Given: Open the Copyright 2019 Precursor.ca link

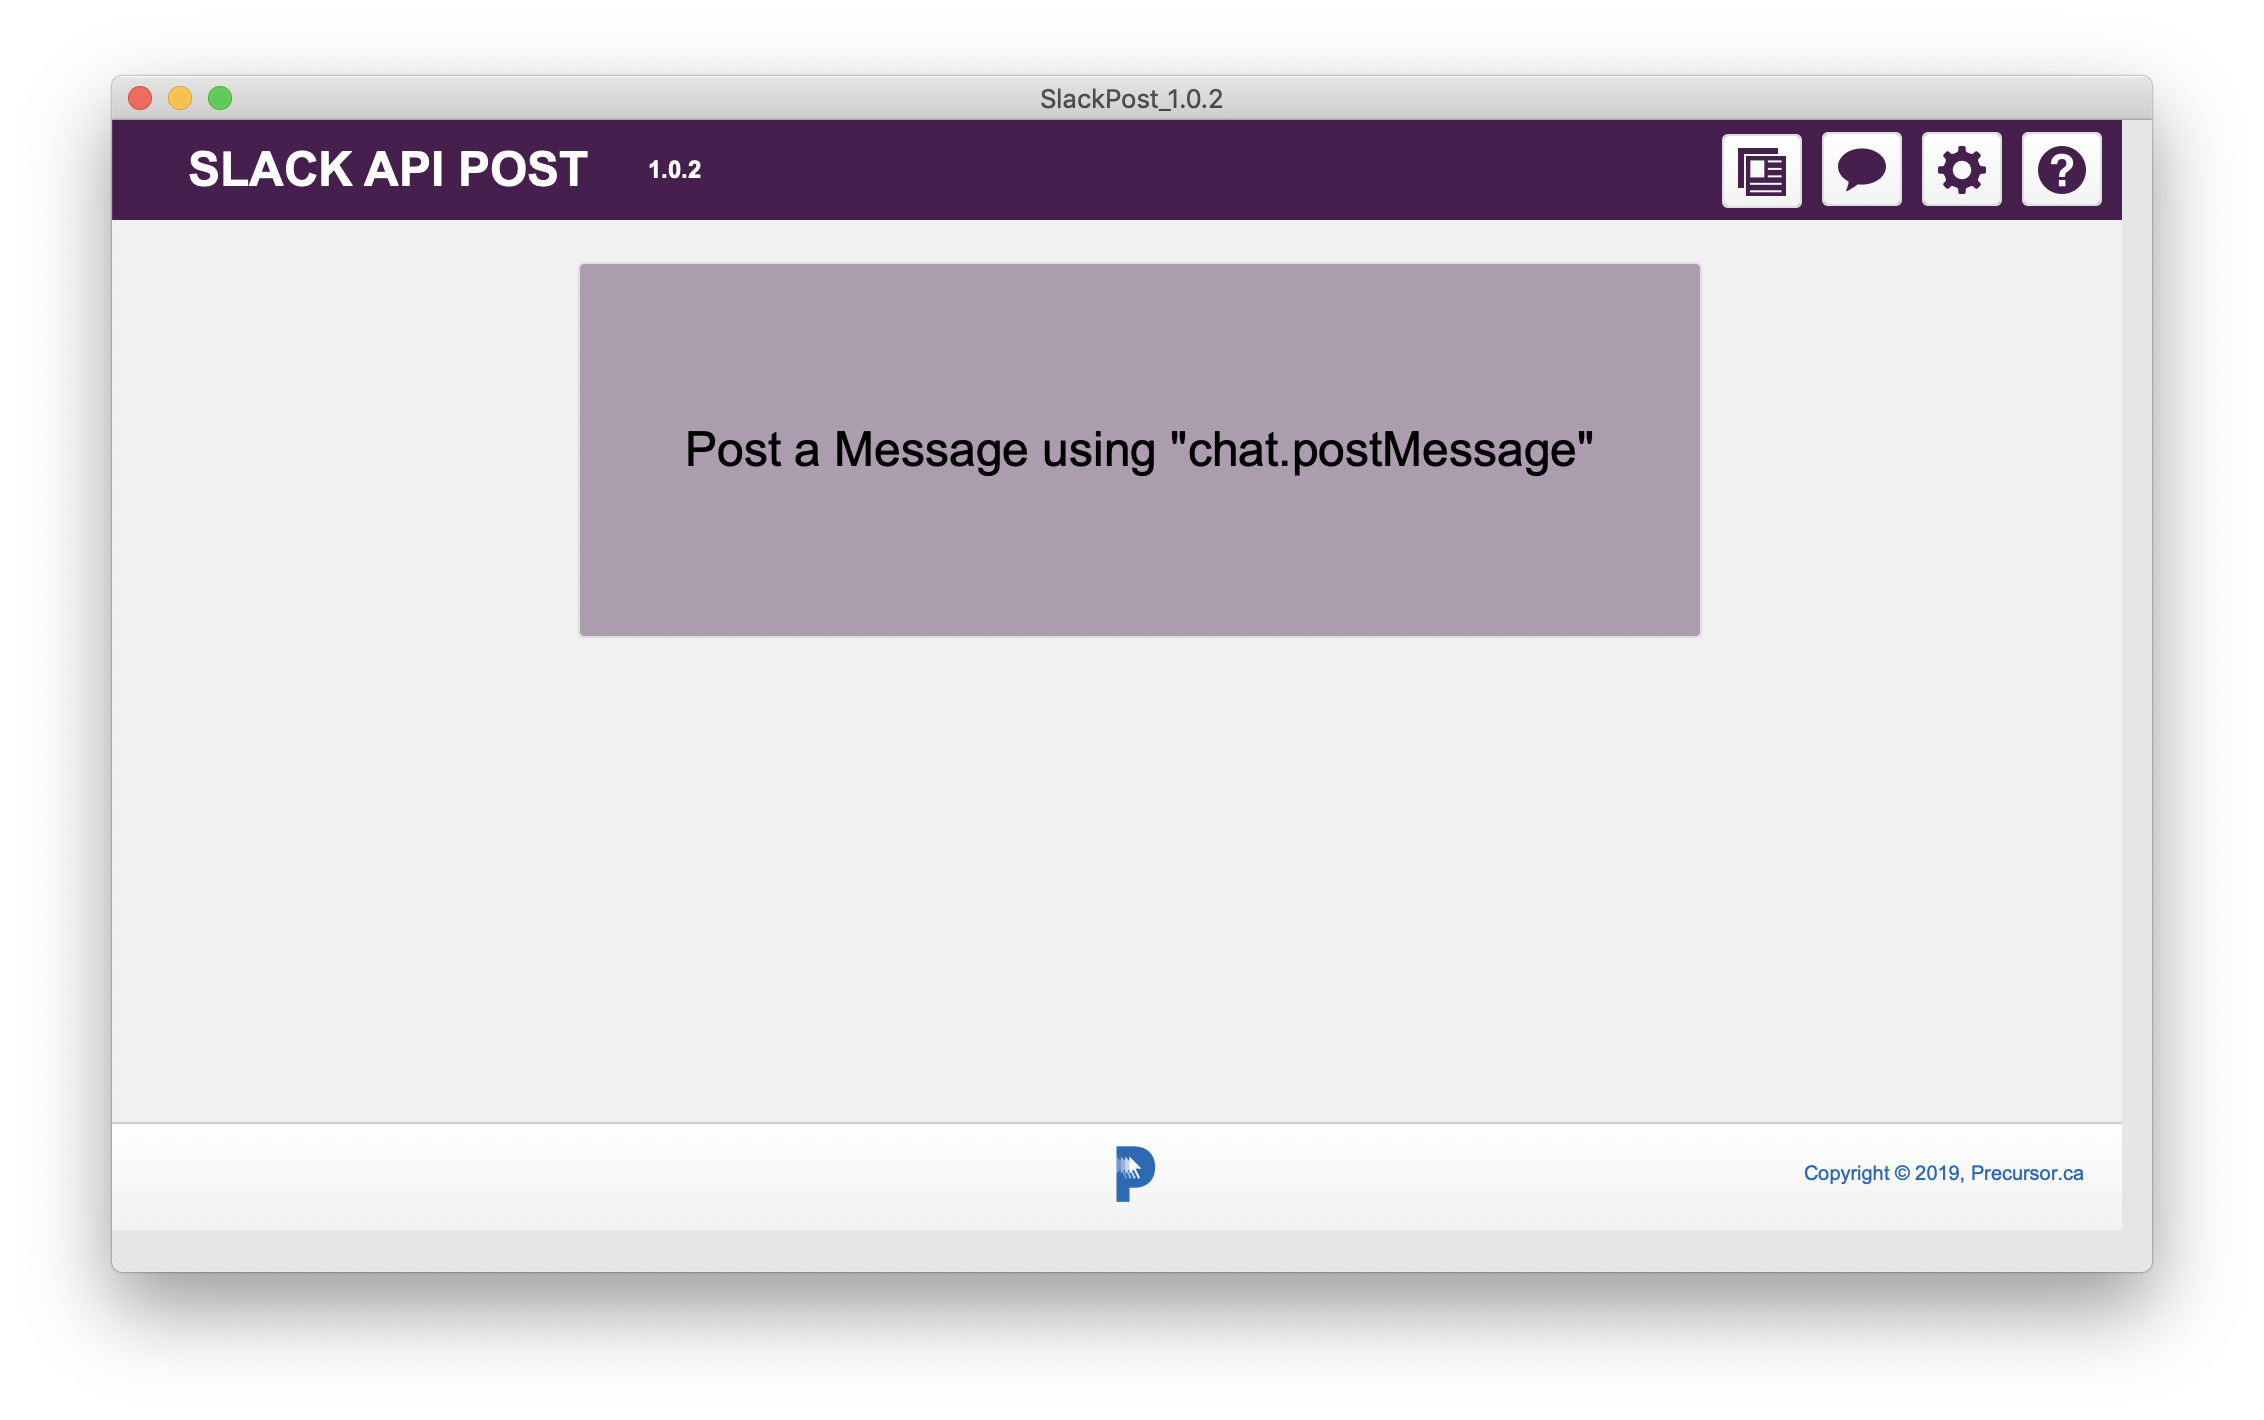Looking at the screenshot, I should click(x=1943, y=1173).
